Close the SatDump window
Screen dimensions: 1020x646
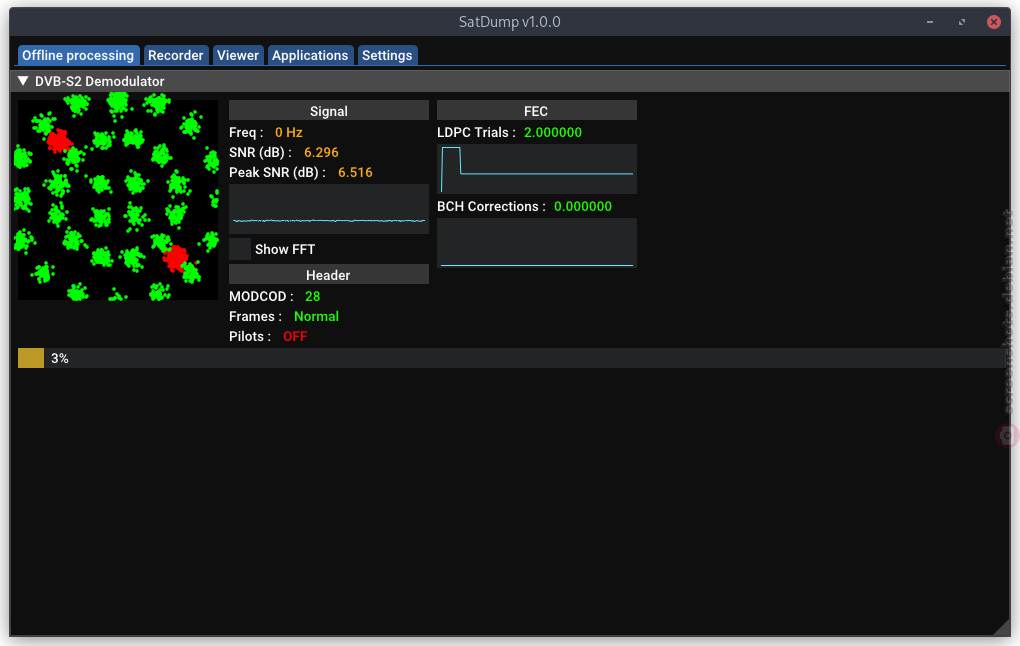point(994,22)
